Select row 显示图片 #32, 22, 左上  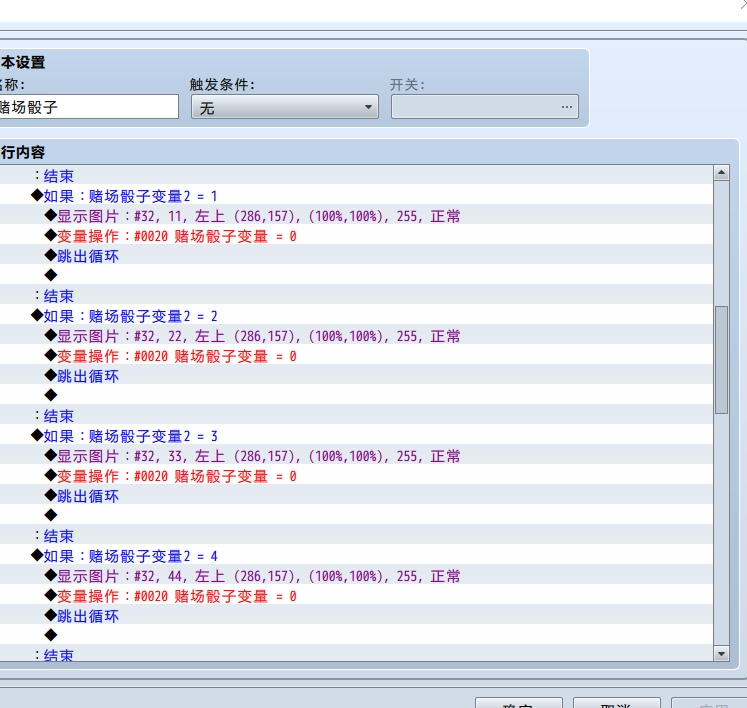[356, 336]
